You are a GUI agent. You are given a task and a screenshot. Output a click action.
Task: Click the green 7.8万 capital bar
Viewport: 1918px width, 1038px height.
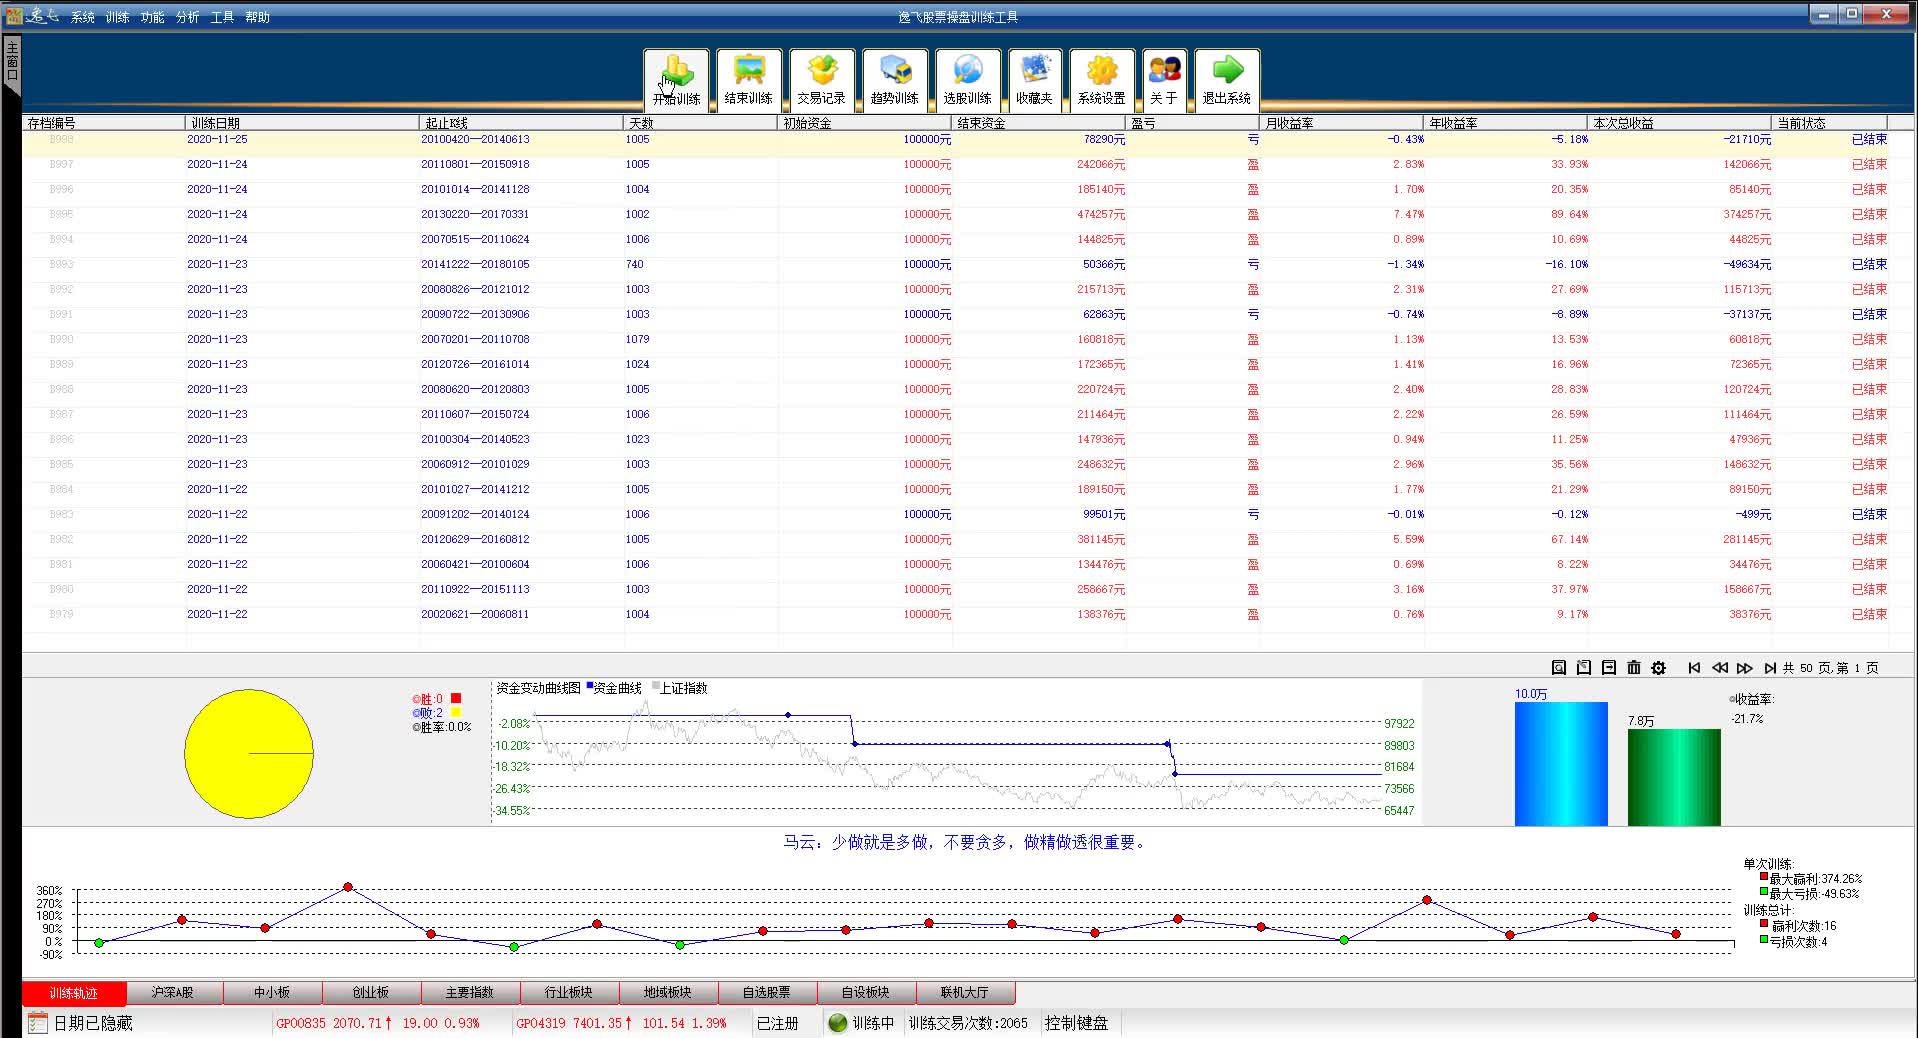tap(1674, 777)
